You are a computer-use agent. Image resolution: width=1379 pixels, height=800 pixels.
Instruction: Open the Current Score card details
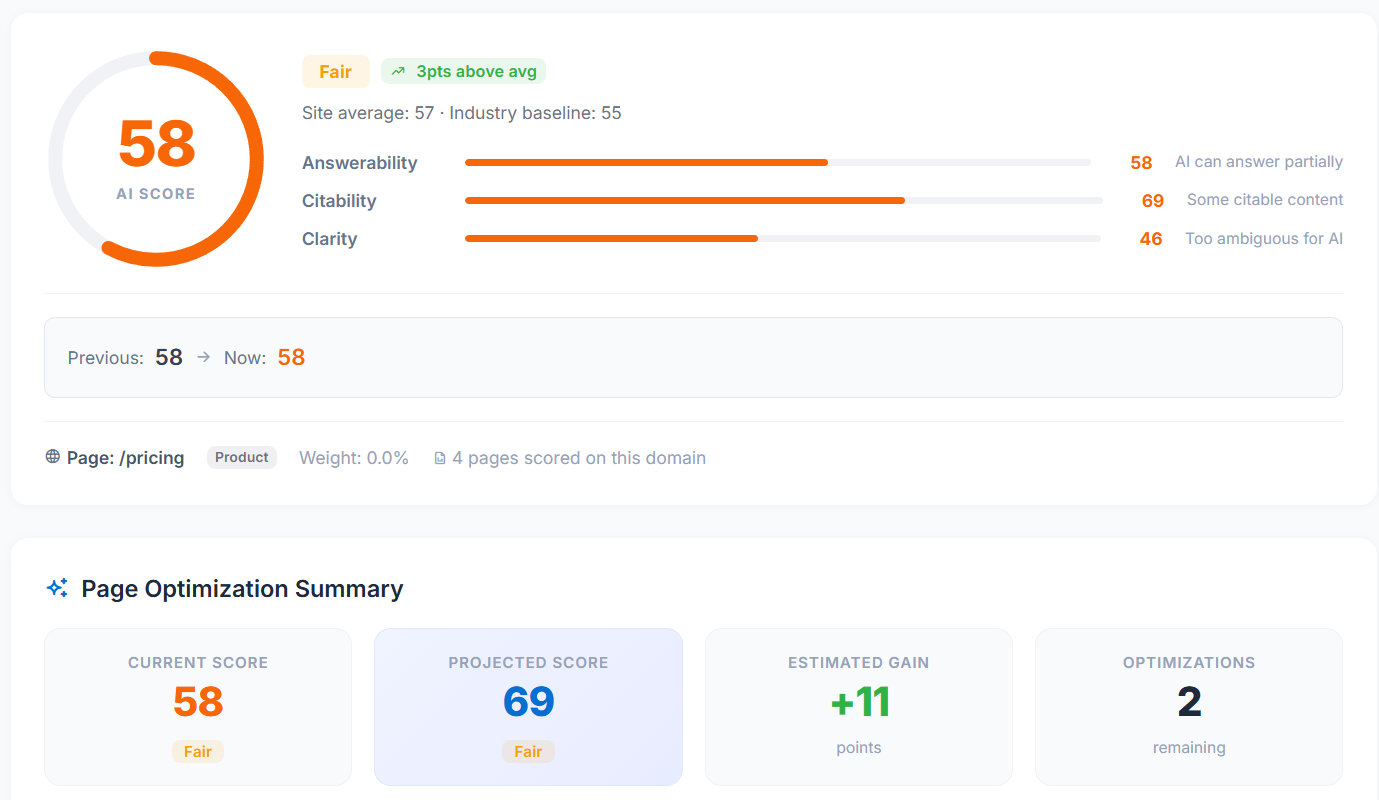[197, 707]
